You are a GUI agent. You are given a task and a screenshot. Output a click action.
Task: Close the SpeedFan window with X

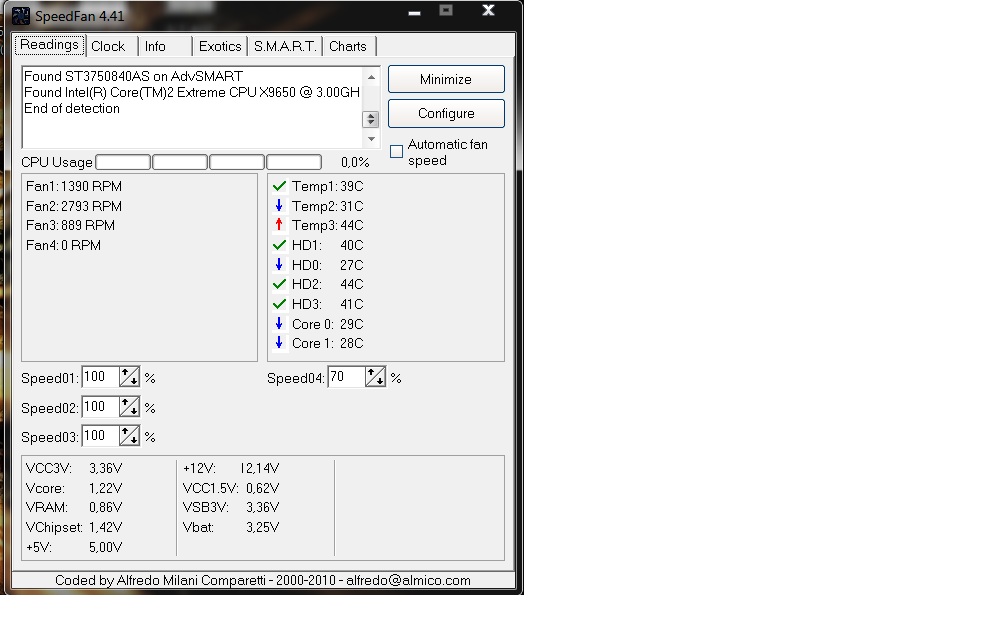coord(489,10)
